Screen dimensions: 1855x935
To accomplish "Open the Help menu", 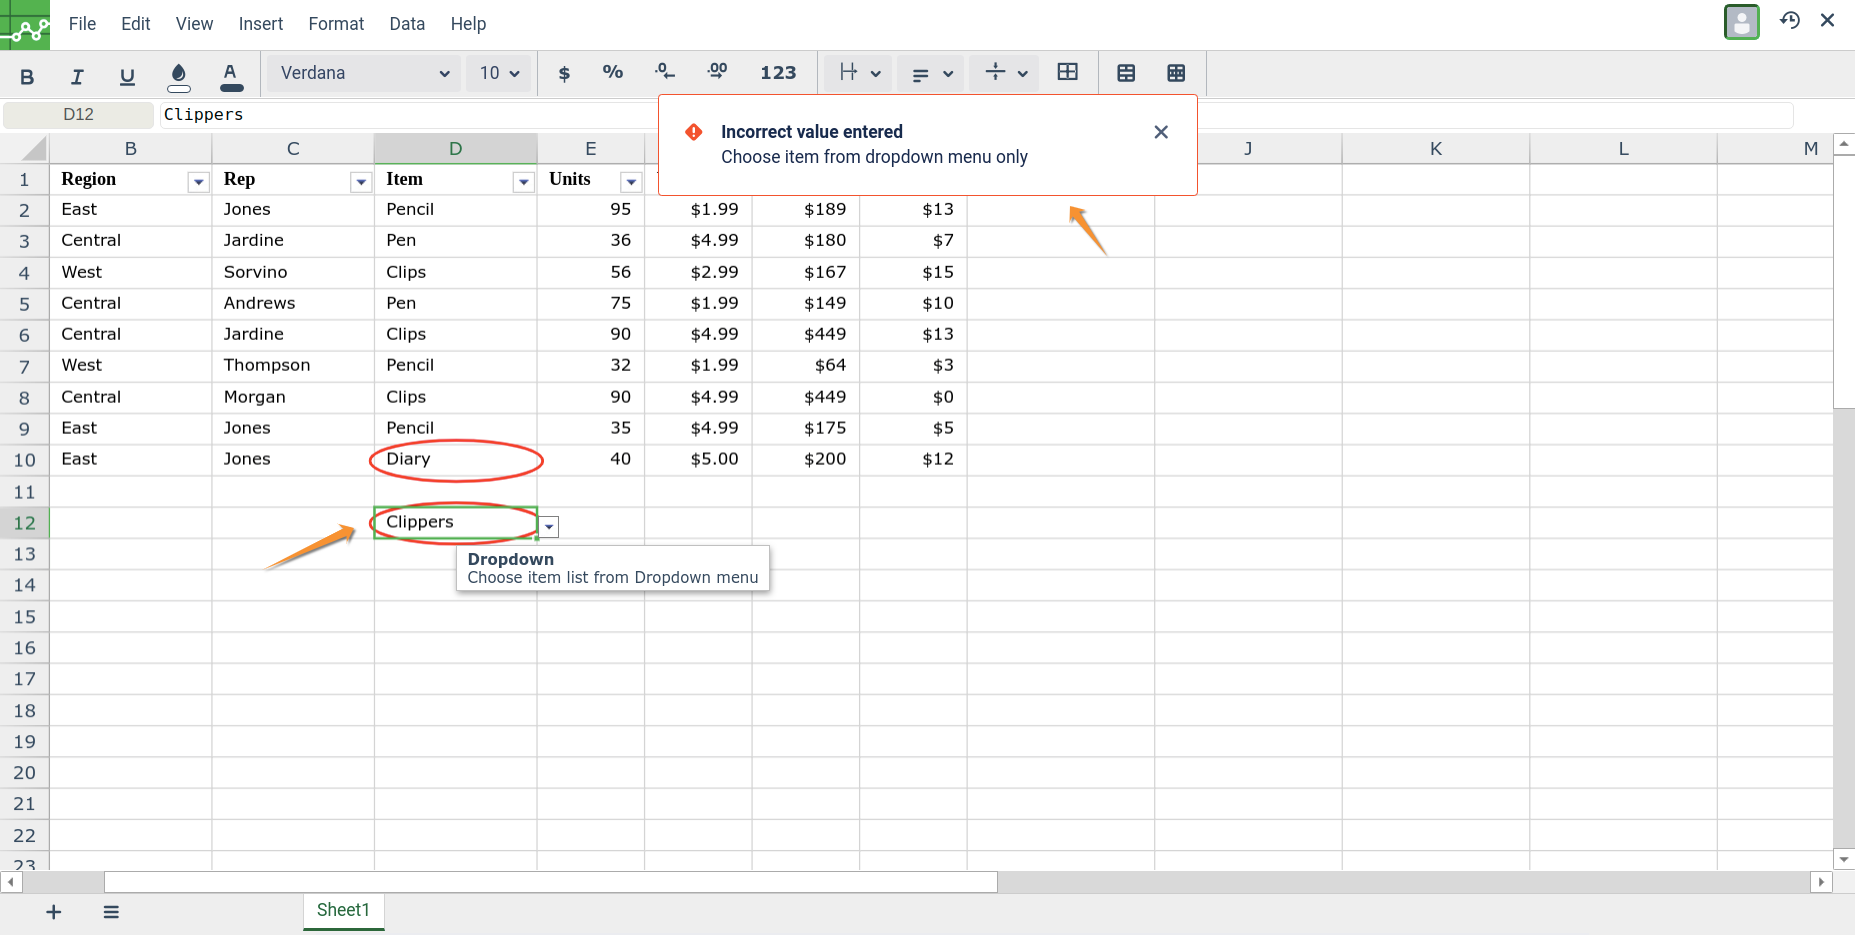I will [x=468, y=24].
